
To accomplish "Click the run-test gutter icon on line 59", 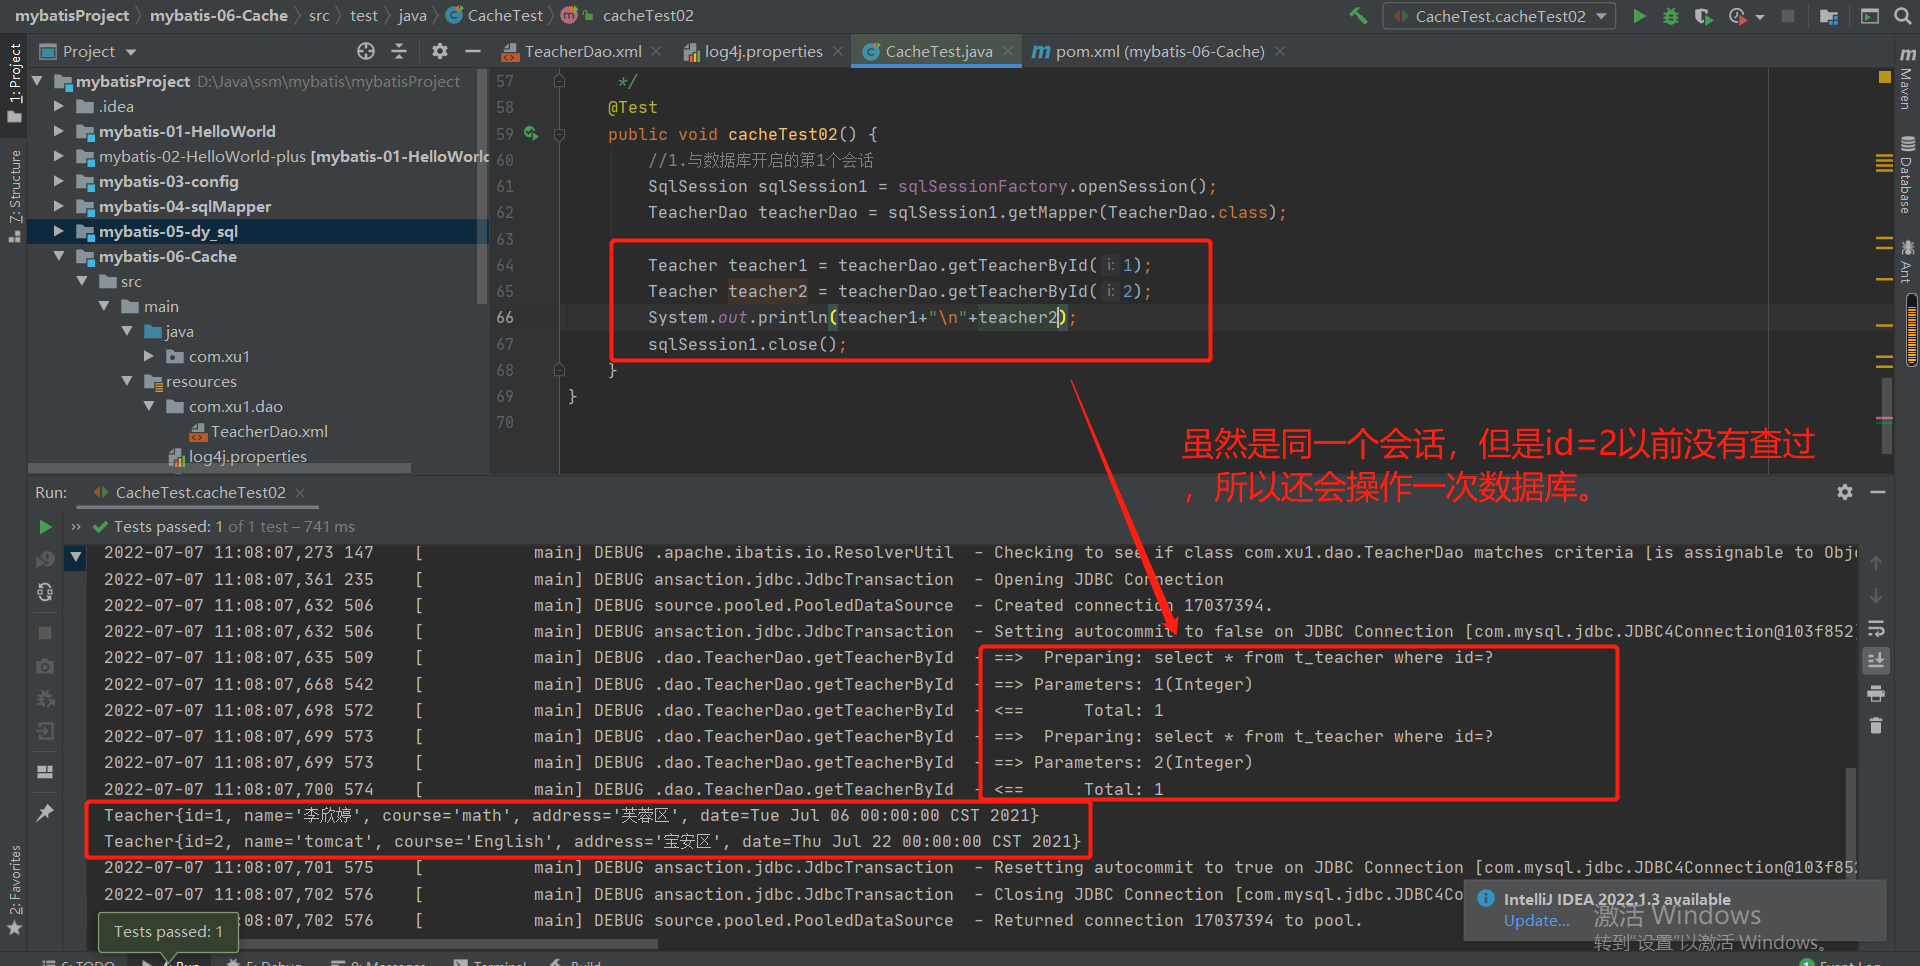I will tap(531, 133).
